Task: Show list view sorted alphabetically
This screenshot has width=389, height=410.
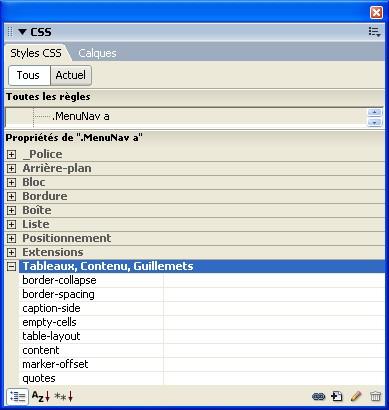Action: [x=41, y=396]
